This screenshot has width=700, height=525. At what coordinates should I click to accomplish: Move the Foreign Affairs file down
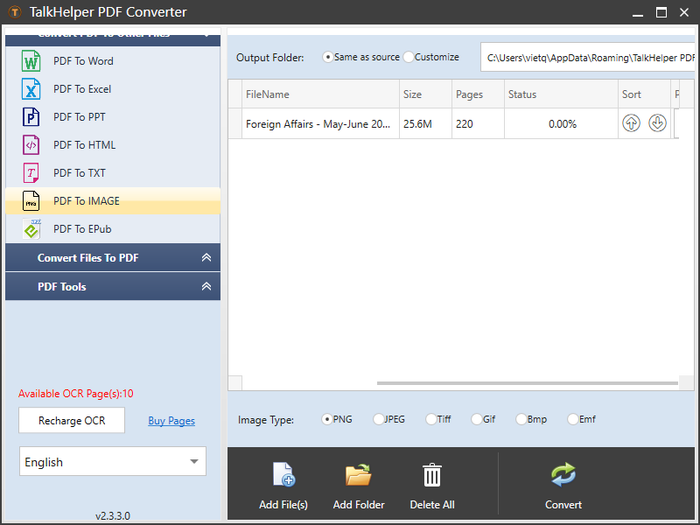click(x=657, y=123)
